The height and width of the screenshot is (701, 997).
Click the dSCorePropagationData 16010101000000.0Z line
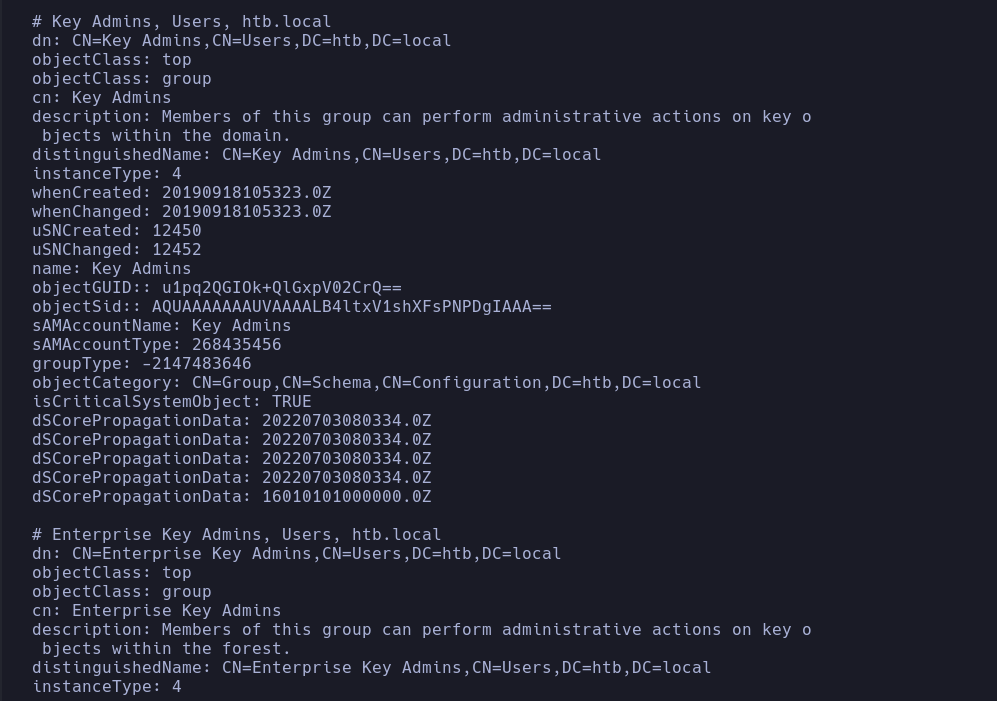231,497
